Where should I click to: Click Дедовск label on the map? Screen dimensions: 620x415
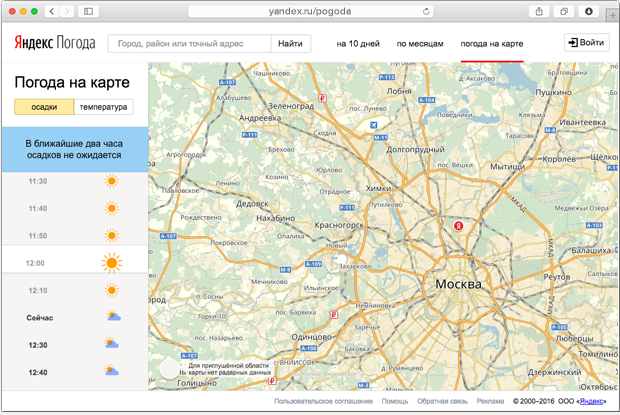[252, 204]
